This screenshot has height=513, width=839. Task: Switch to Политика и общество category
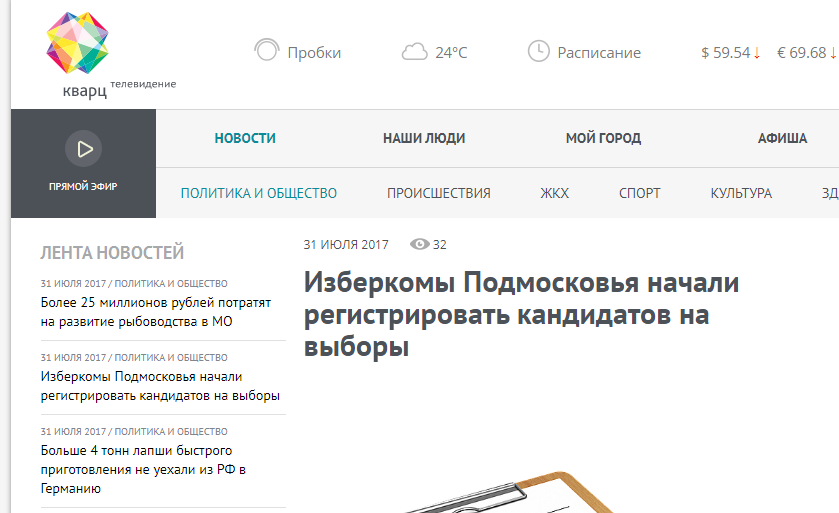pos(258,193)
